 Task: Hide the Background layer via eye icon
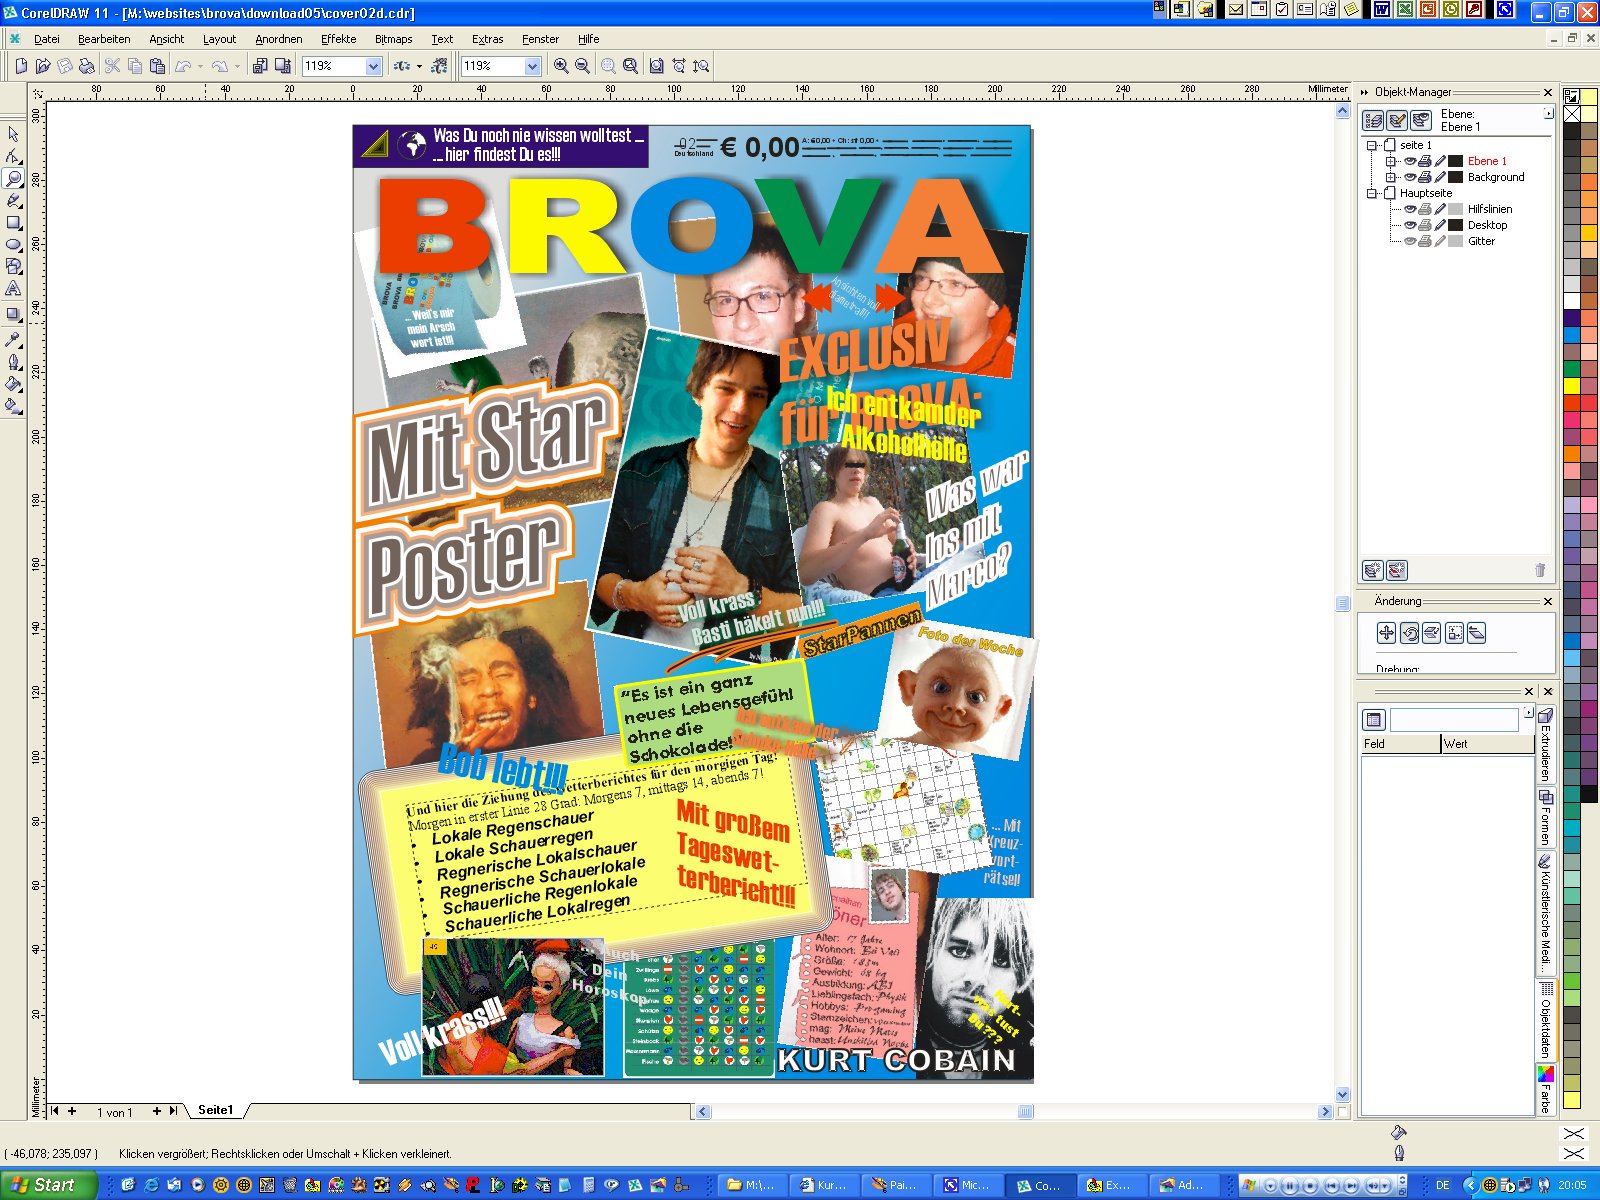click(x=1410, y=177)
